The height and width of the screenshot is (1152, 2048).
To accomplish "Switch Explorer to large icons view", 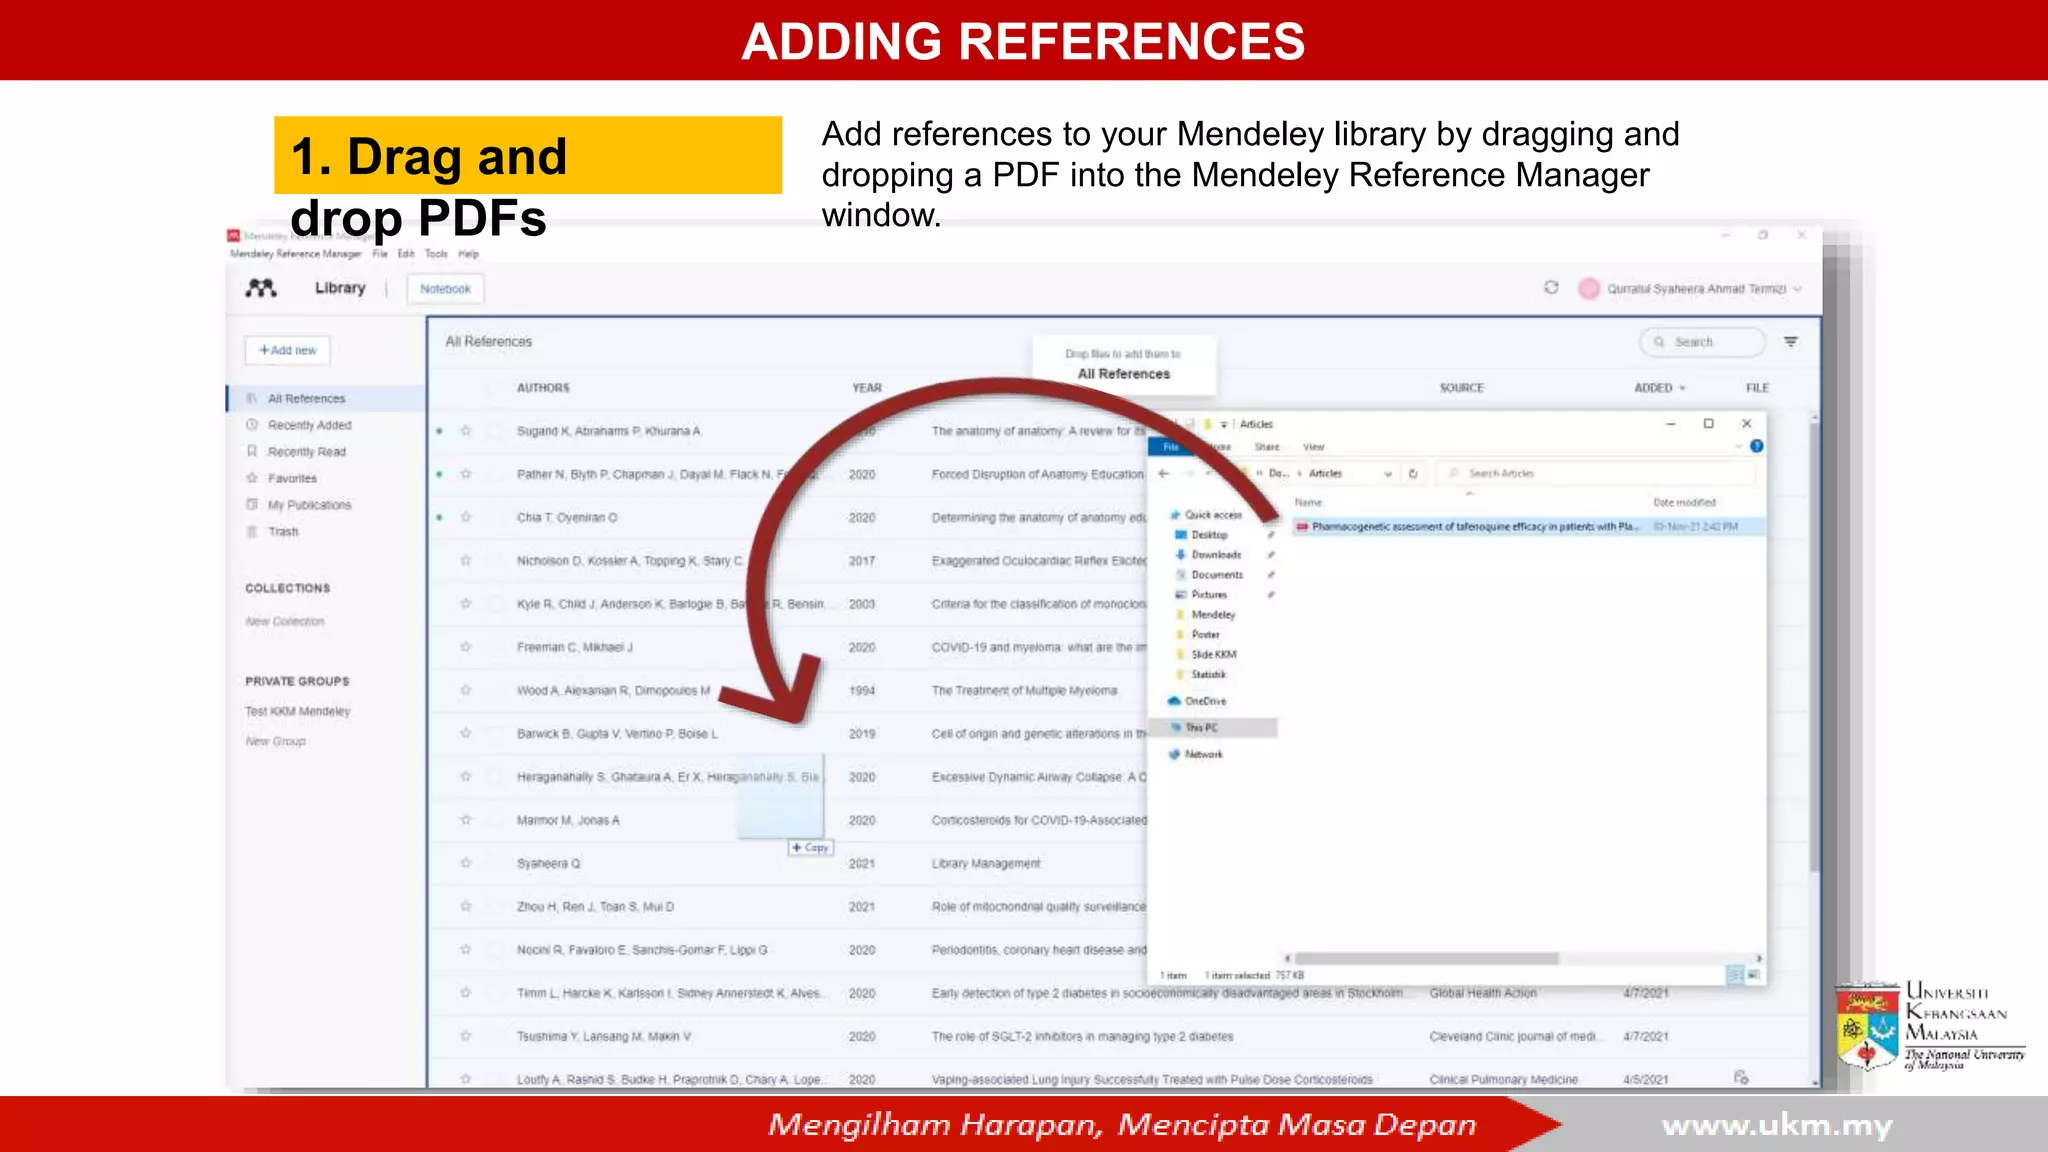I will [x=1753, y=974].
